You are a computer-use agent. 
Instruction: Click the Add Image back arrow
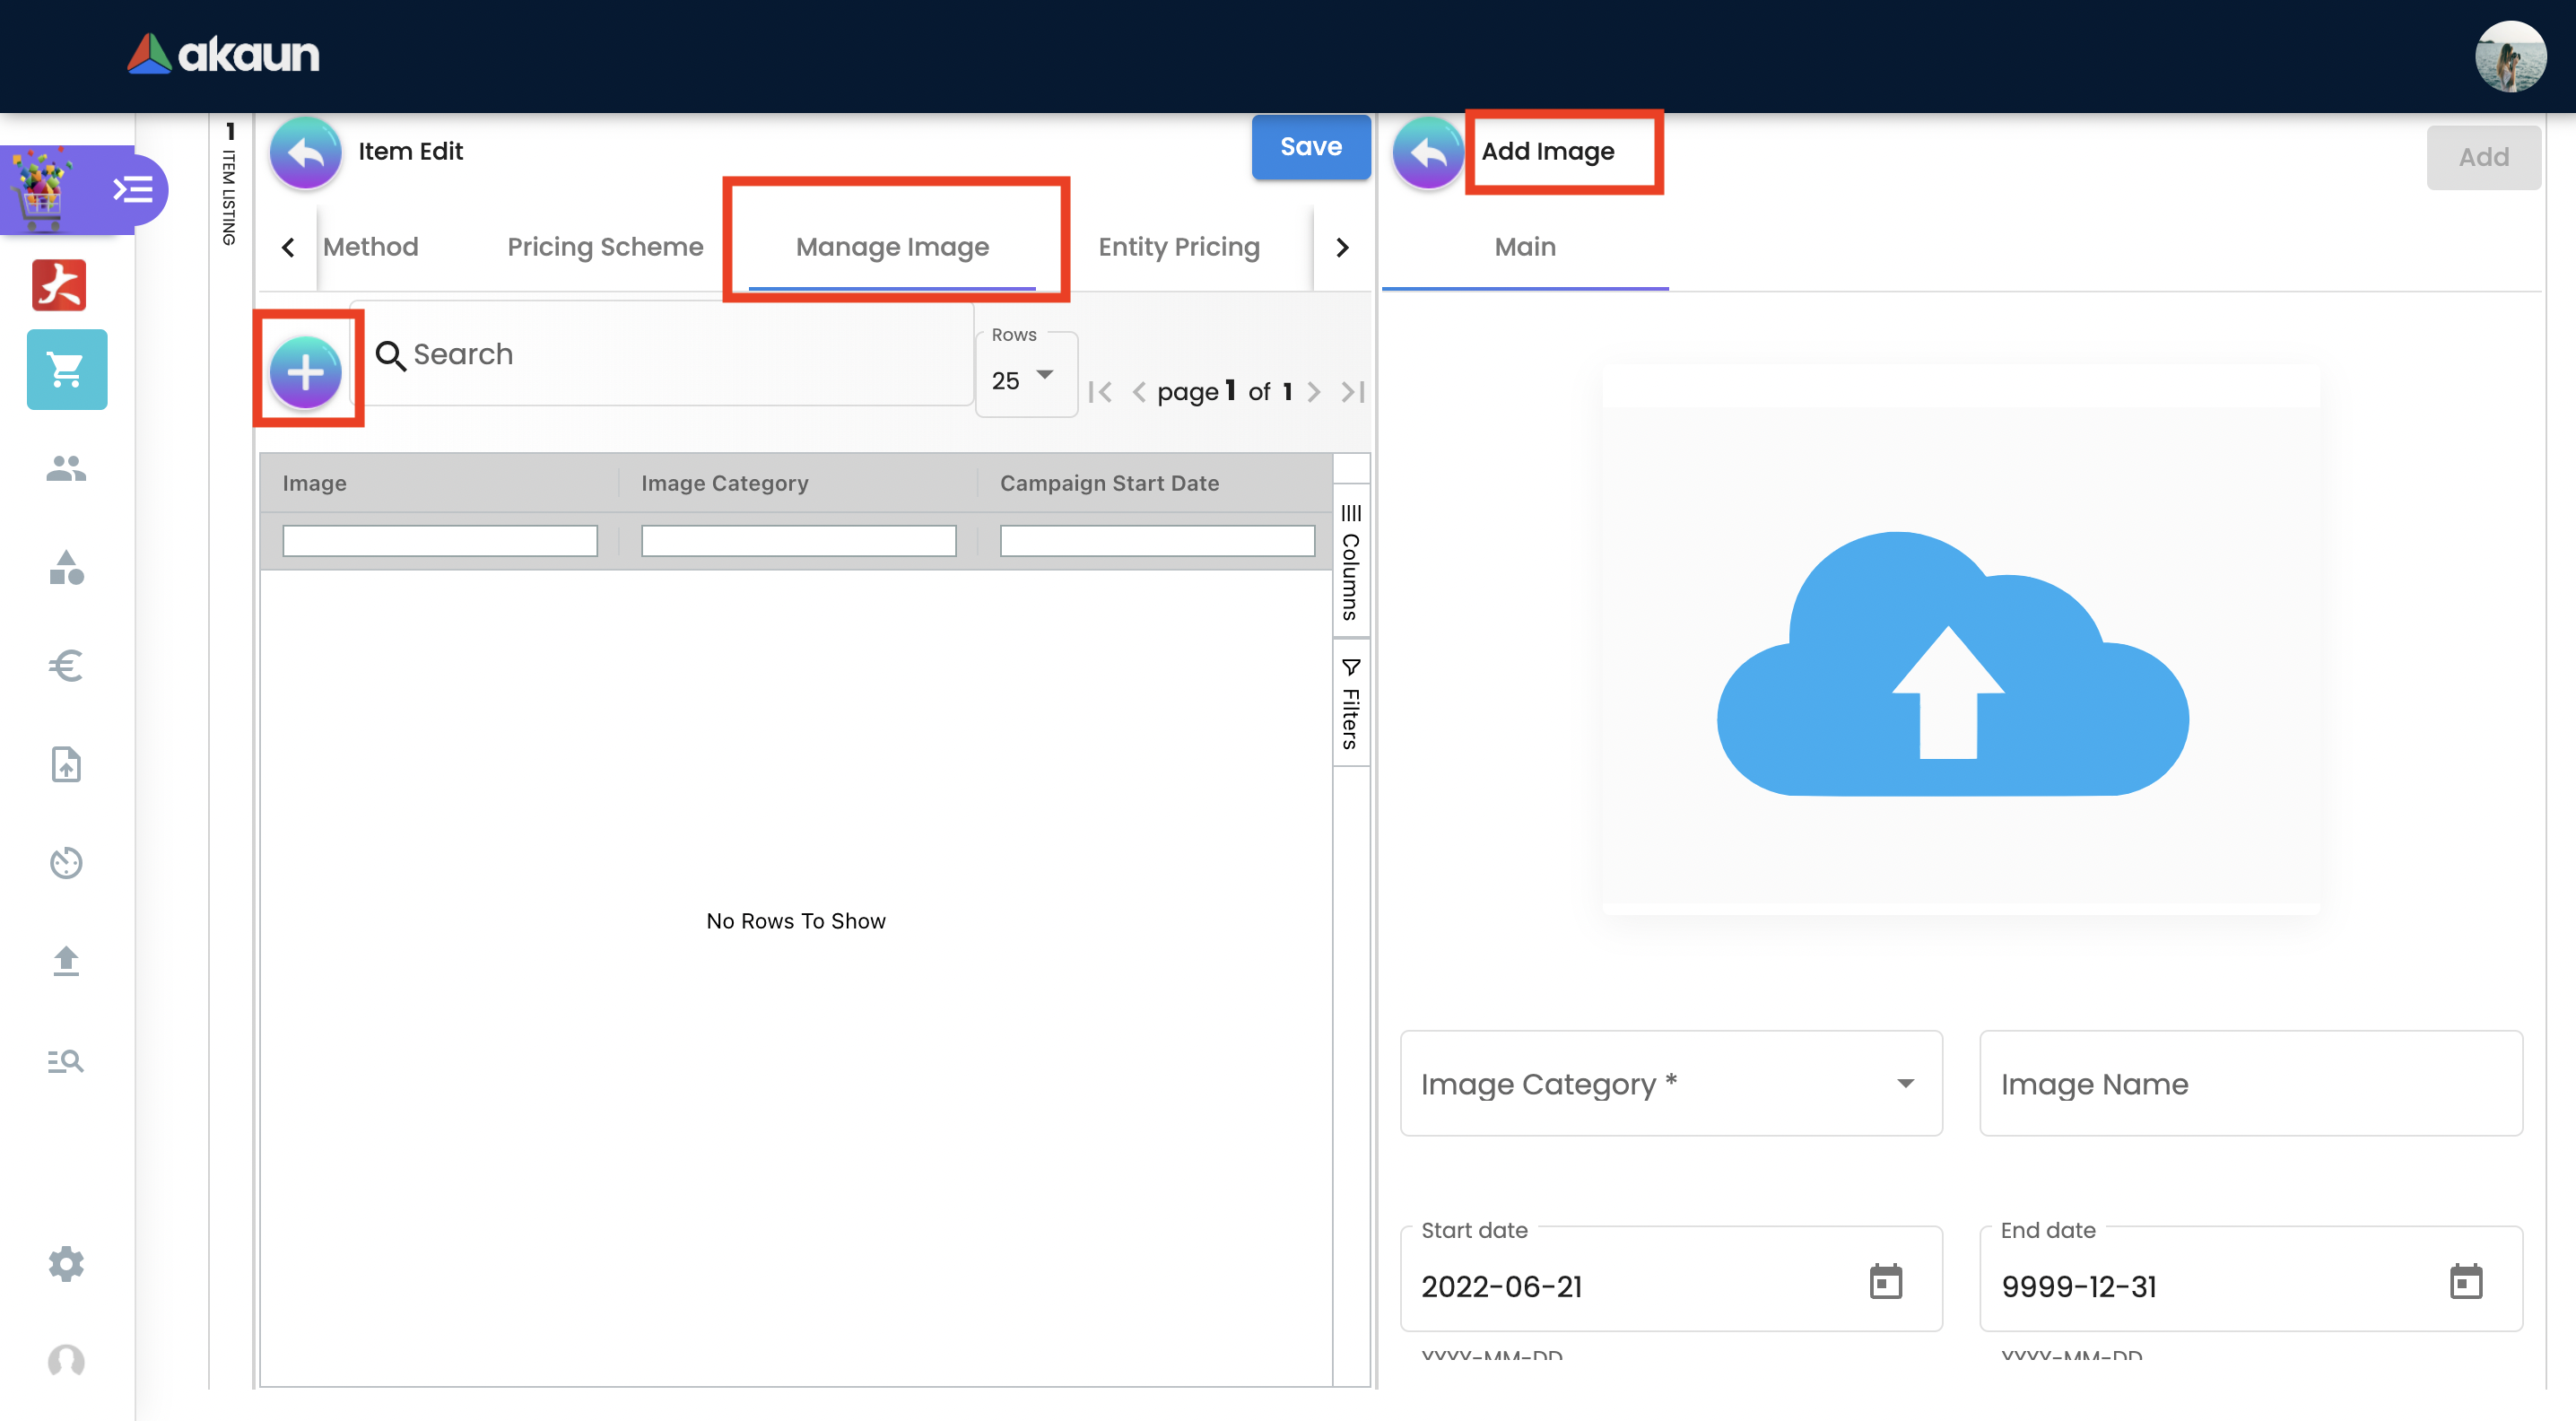[1427, 153]
